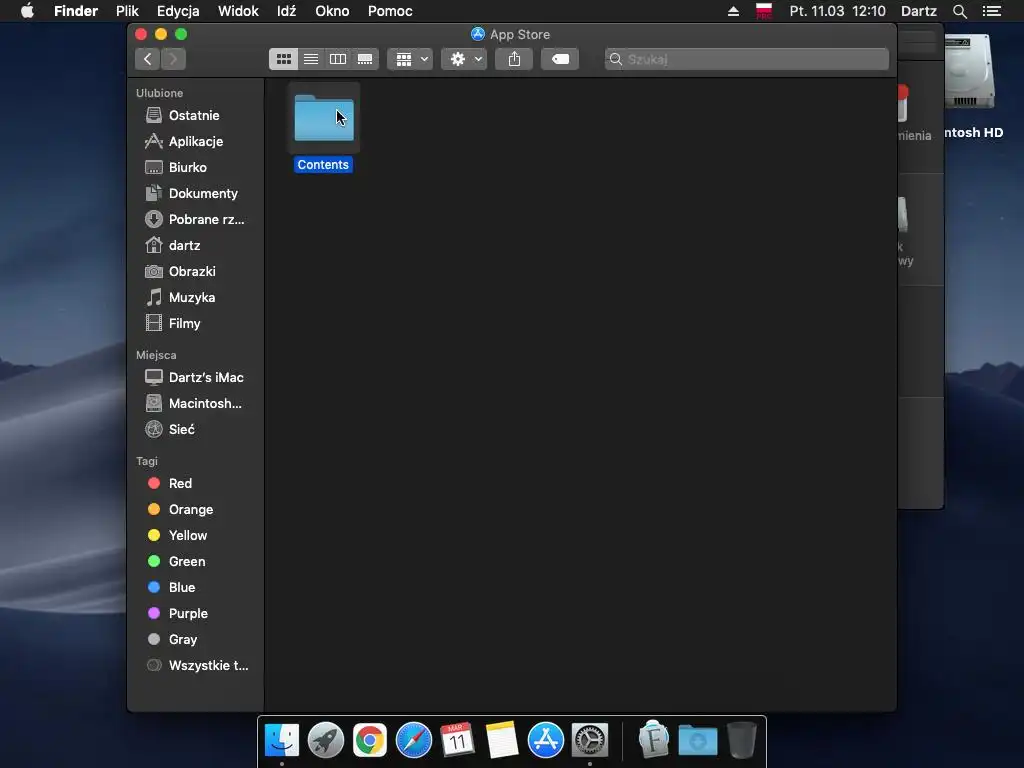This screenshot has width=1024, height=768.
Task: Filter by the Red tag
Action: [x=180, y=484]
